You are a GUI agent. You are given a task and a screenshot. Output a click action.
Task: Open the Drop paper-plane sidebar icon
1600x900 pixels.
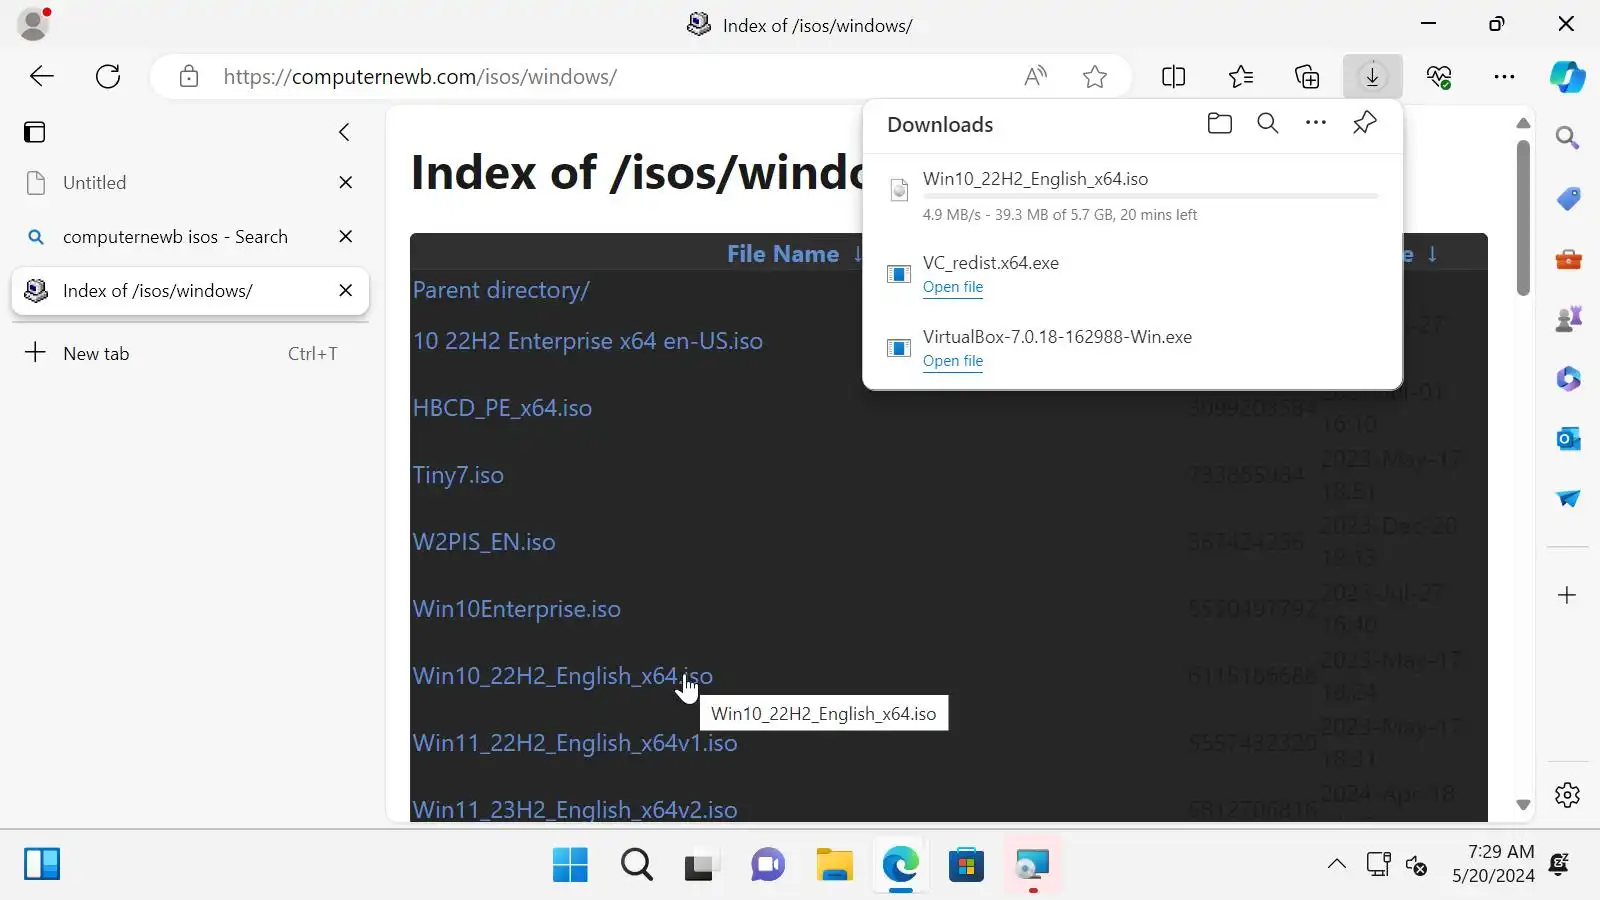[1568, 499]
